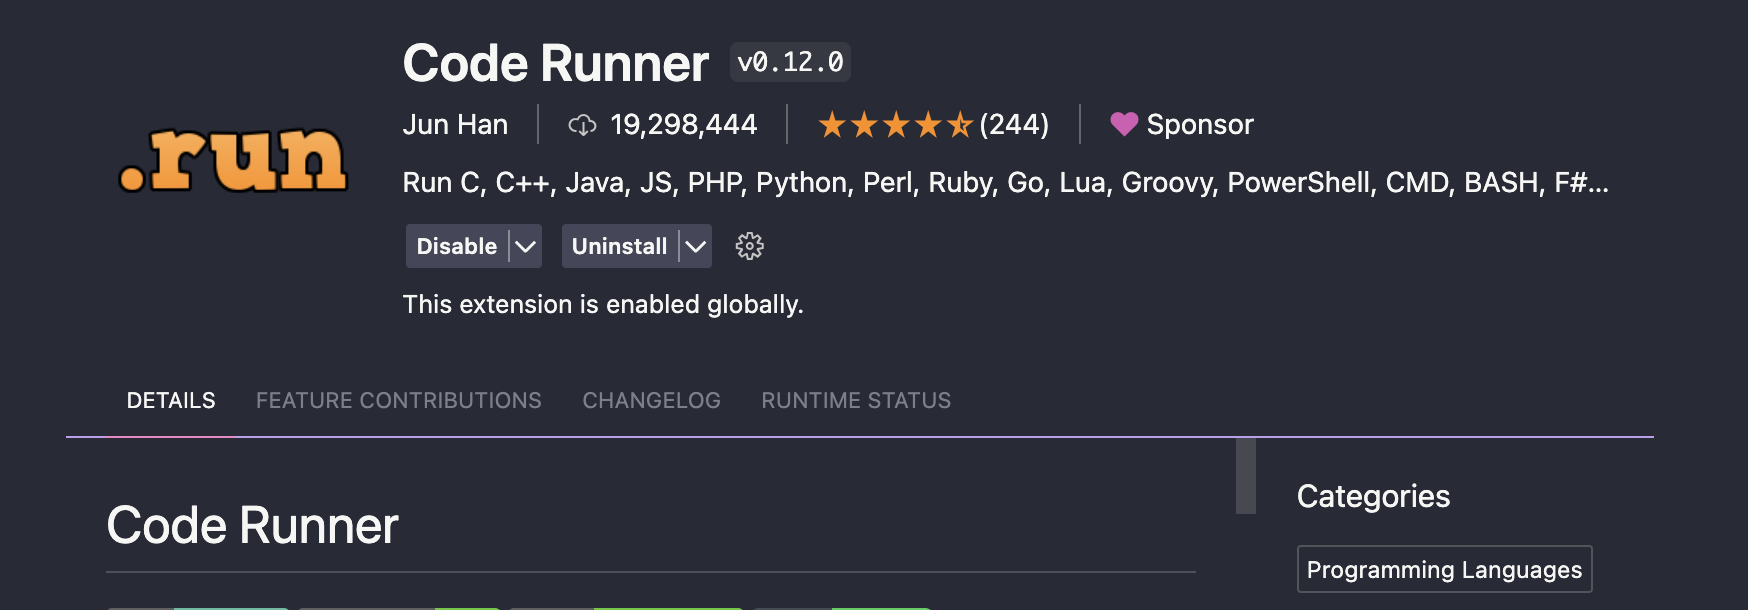1748x610 pixels.
Task: Click the cloud download install icon
Action: click(x=582, y=125)
